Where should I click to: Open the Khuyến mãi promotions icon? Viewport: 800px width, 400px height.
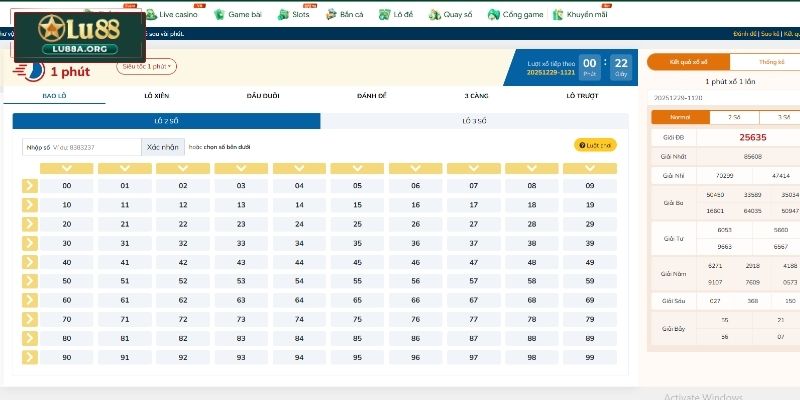coord(558,15)
